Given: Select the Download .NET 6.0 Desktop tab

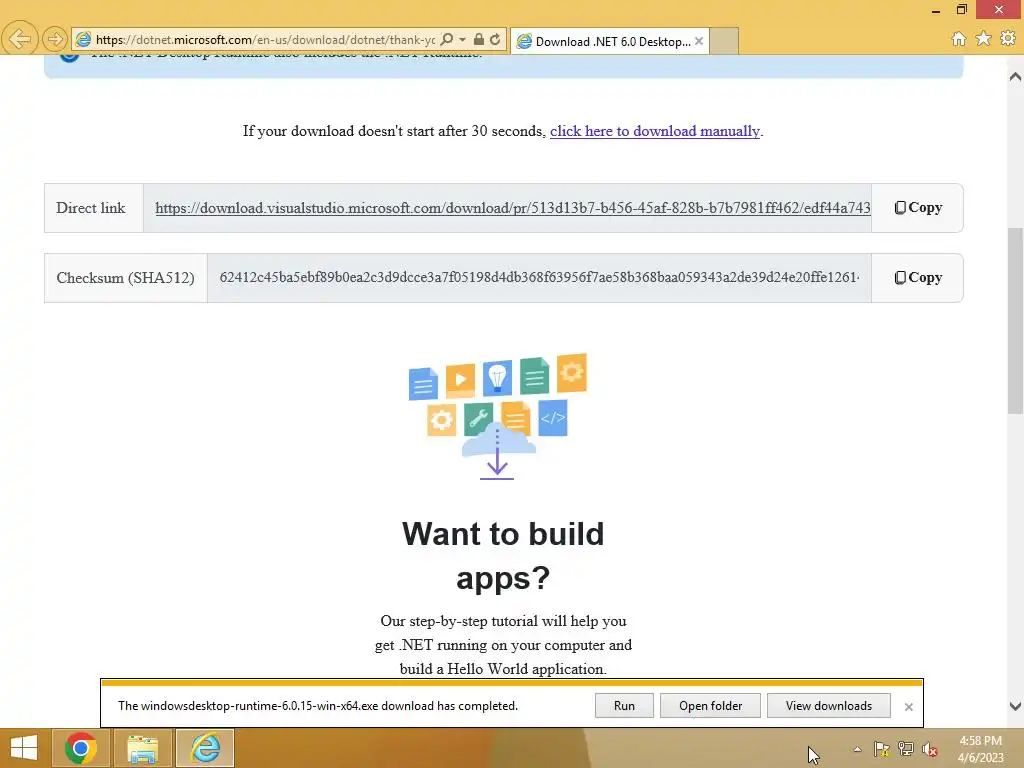Looking at the screenshot, I should tap(609, 41).
